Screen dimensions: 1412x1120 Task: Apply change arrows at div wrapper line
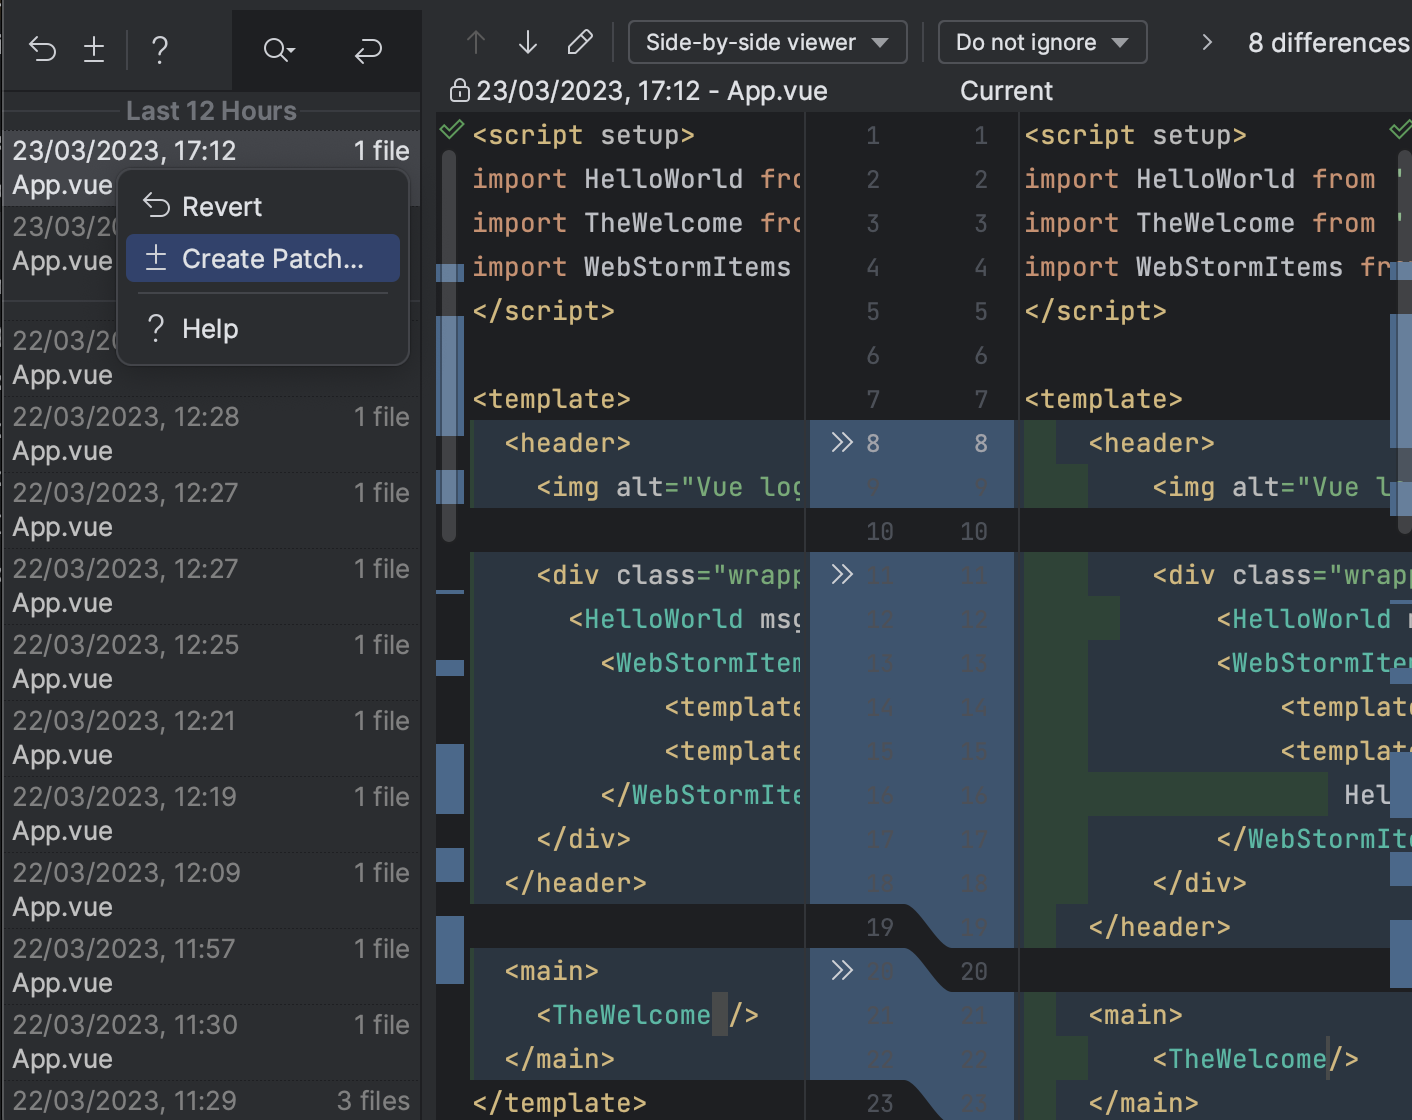tap(842, 574)
